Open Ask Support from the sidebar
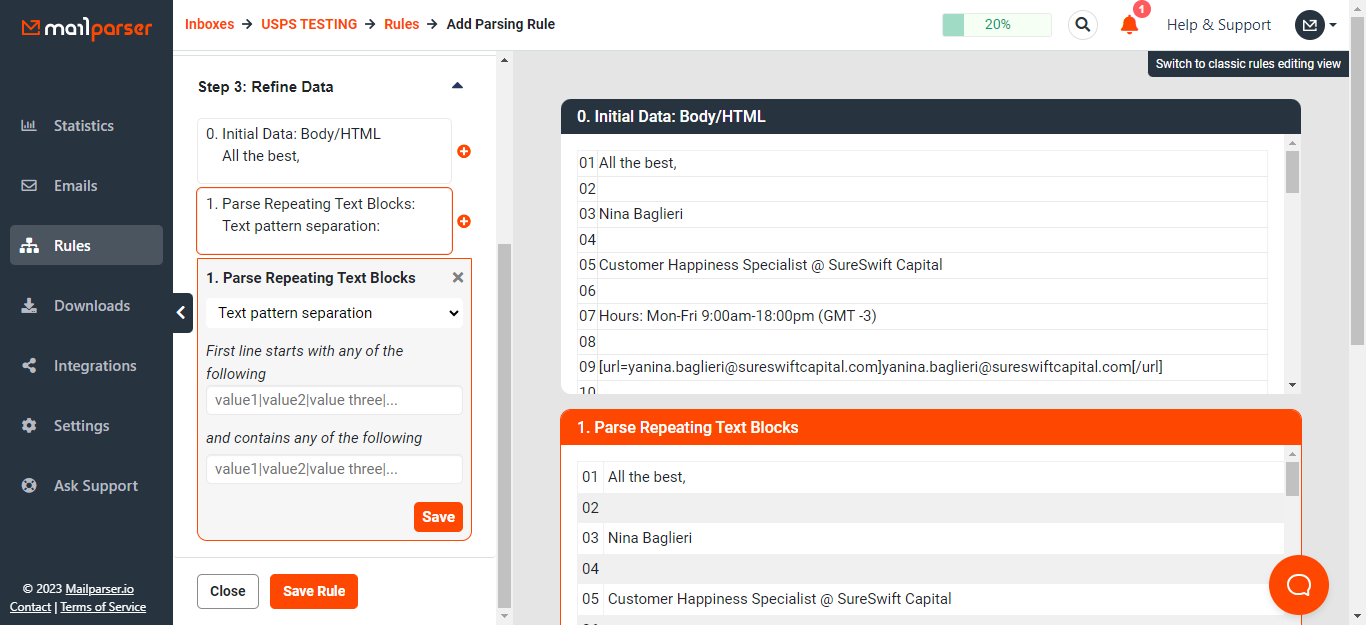 (x=96, y=485)
